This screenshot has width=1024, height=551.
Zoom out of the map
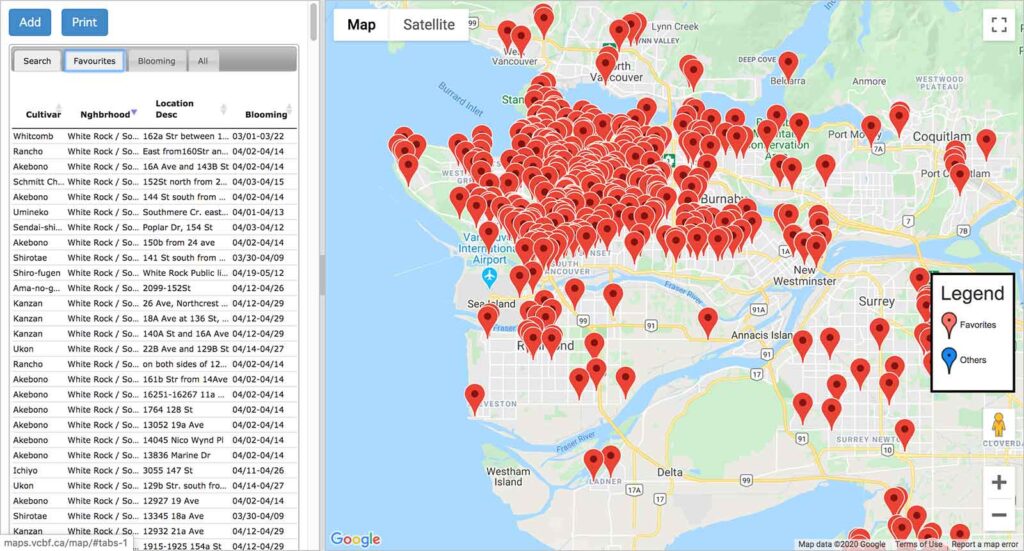pos(998,515)
